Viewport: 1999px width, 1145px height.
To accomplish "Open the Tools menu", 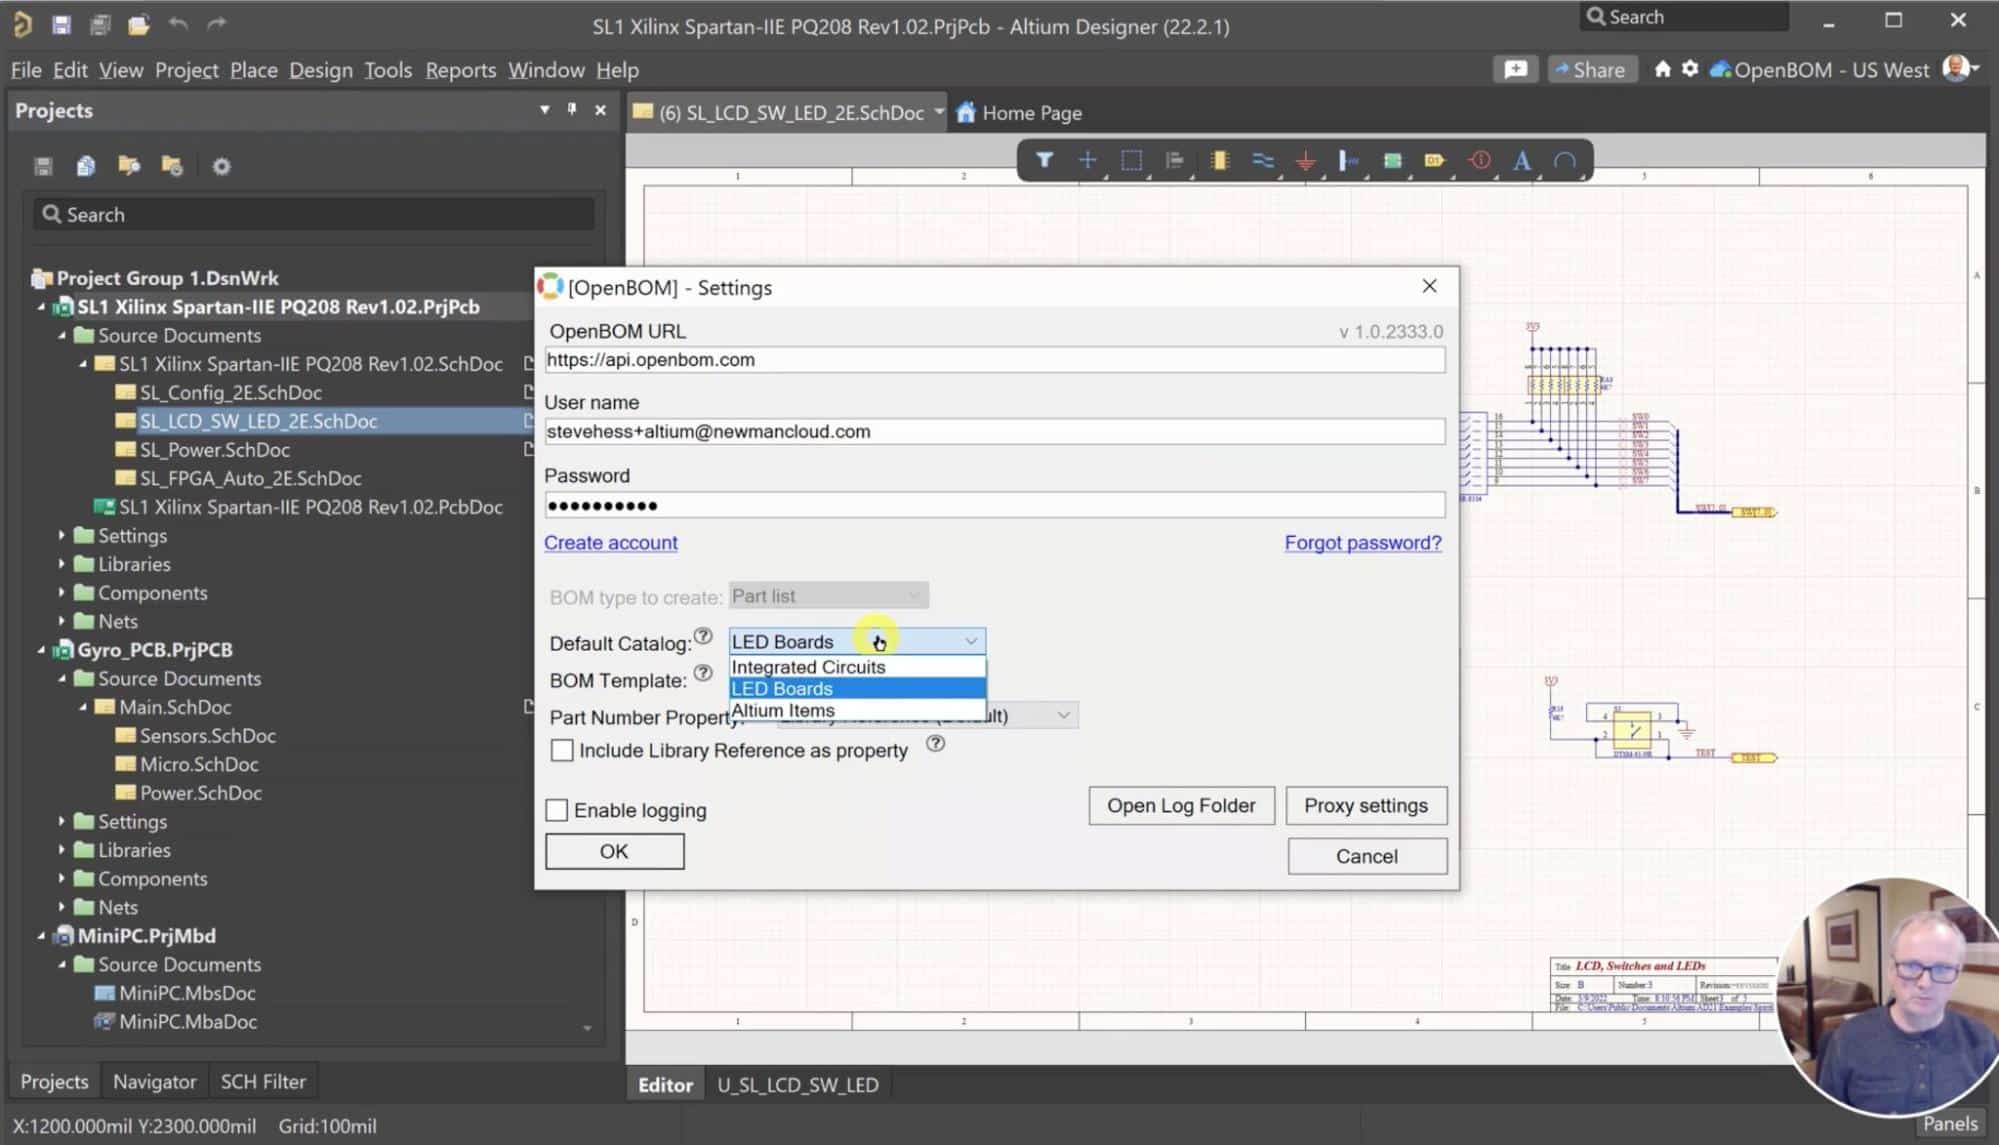I will click(x=388, y=70).
